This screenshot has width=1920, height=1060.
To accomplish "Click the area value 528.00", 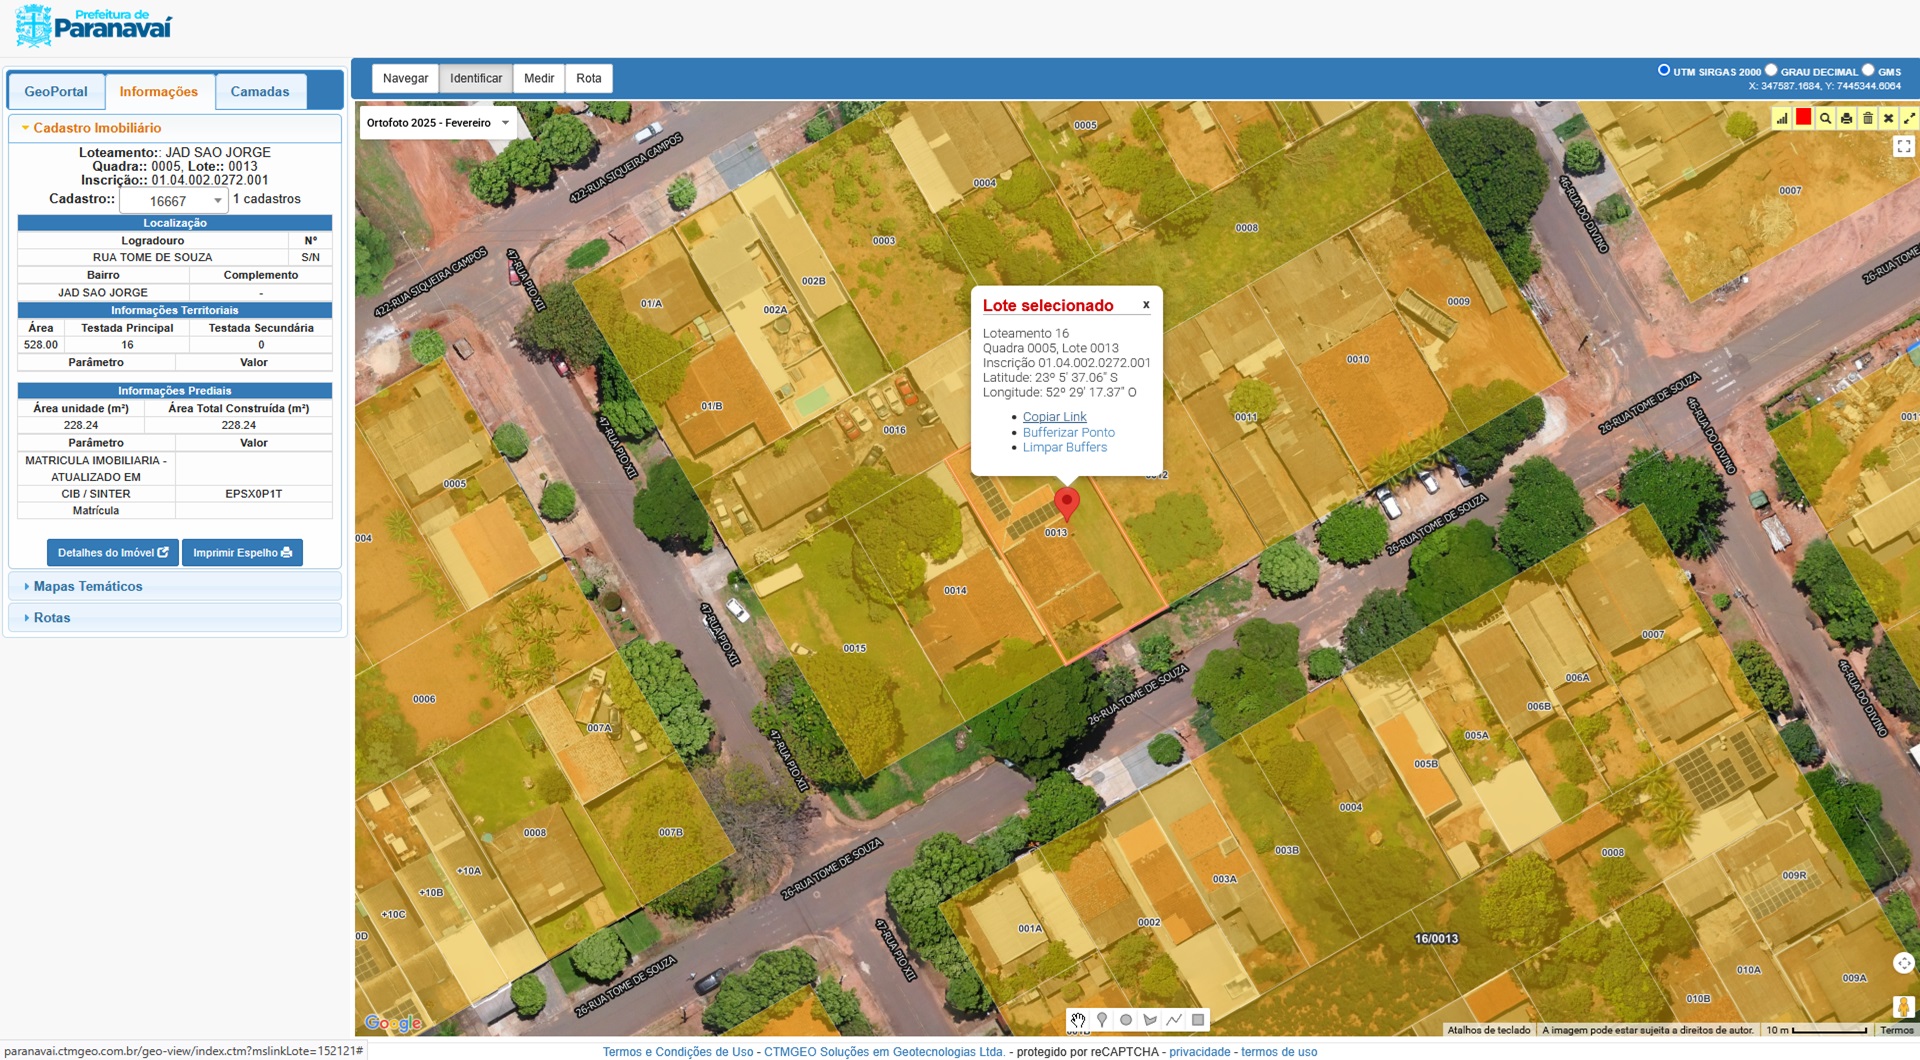I will point(41,344).
